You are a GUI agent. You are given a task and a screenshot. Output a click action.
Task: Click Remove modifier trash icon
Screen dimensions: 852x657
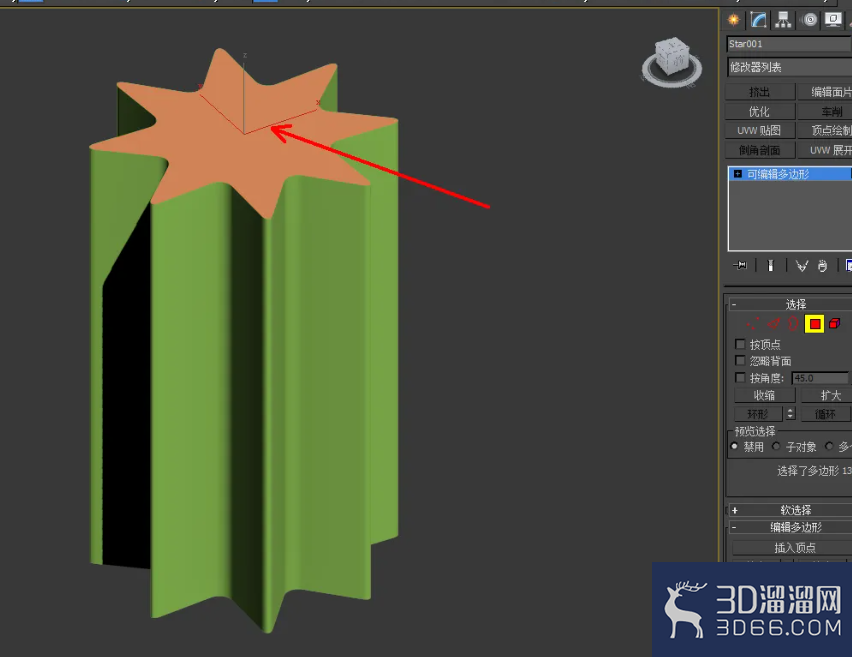(822, 266)
